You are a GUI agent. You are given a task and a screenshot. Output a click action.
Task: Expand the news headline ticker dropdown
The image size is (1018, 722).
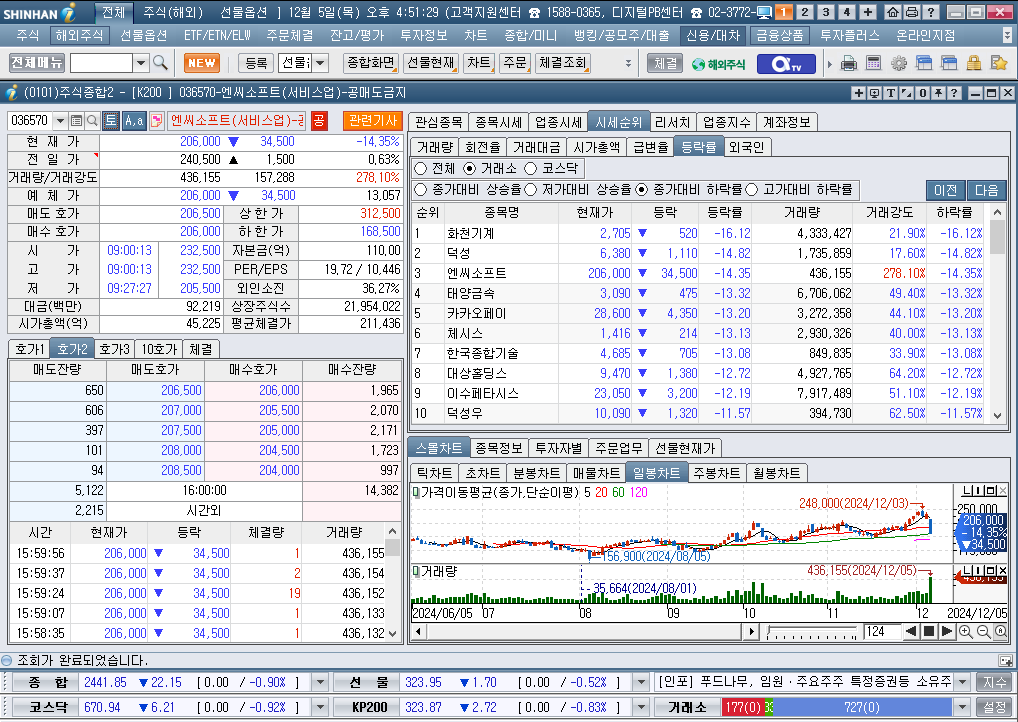tap(963, 682)
